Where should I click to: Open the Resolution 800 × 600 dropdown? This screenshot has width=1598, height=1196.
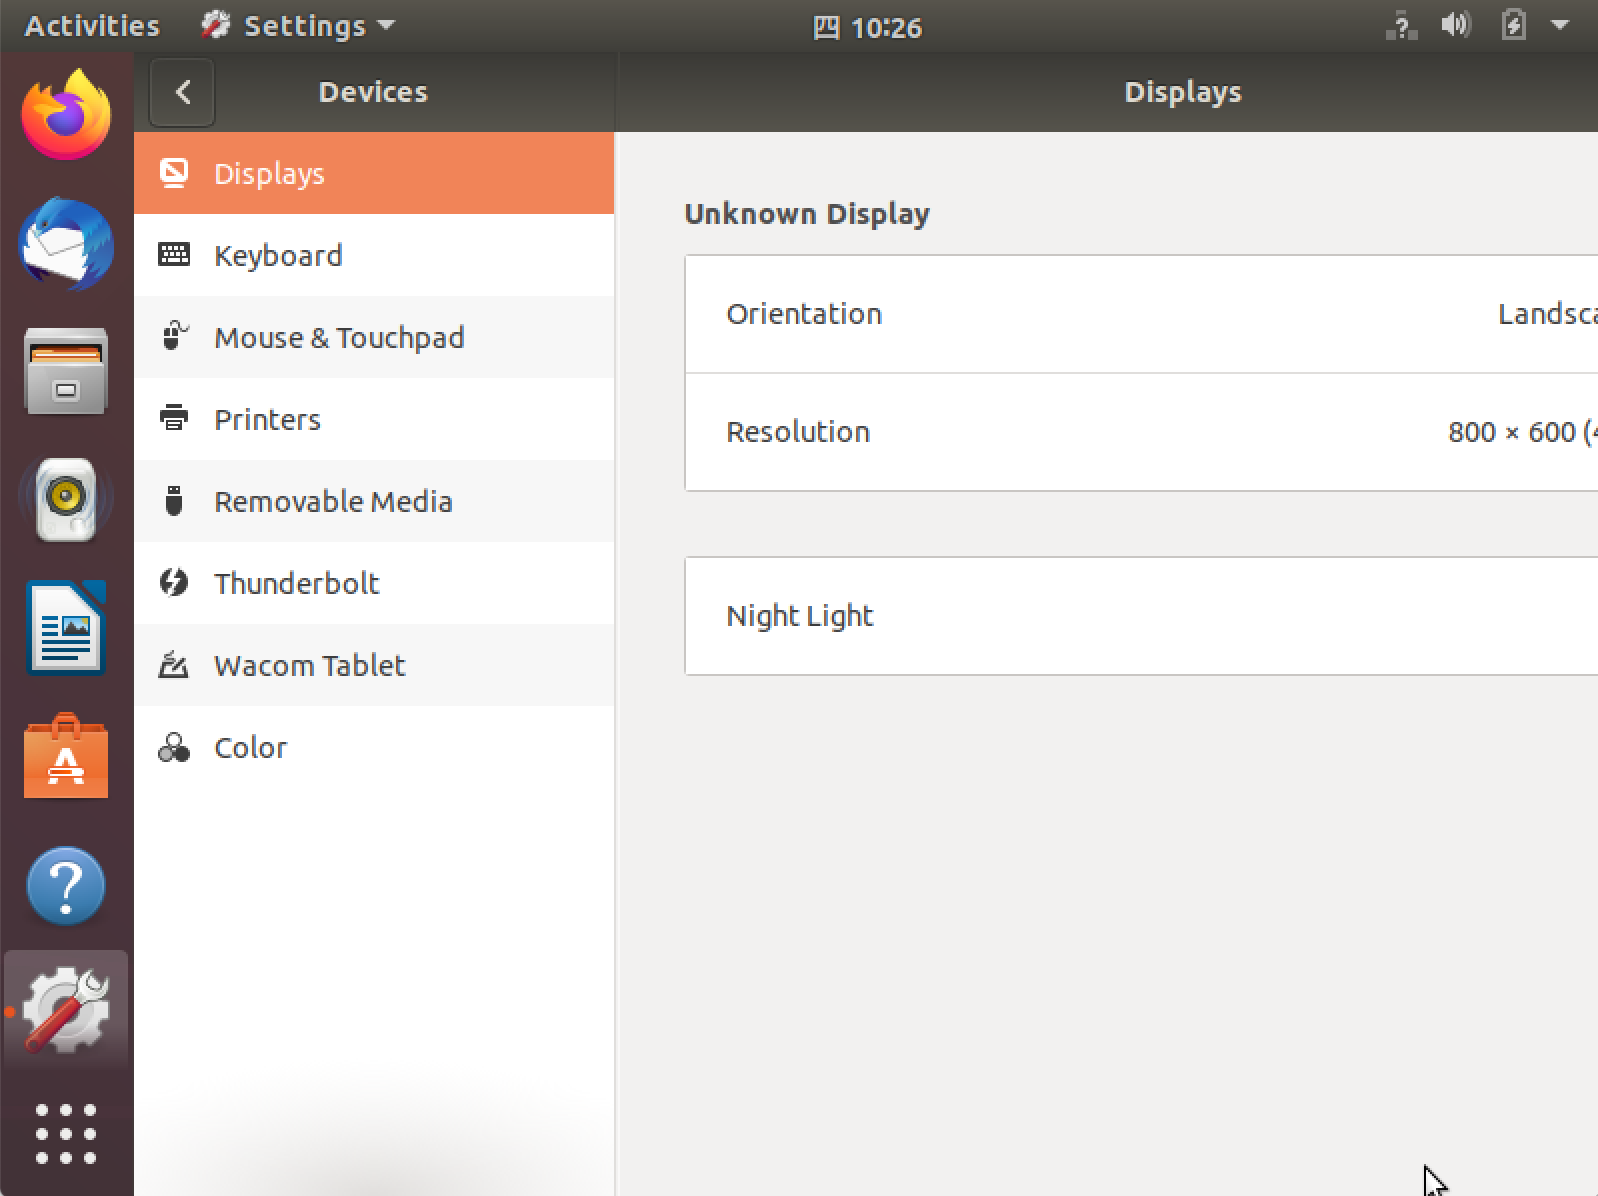pos(1141,432)
